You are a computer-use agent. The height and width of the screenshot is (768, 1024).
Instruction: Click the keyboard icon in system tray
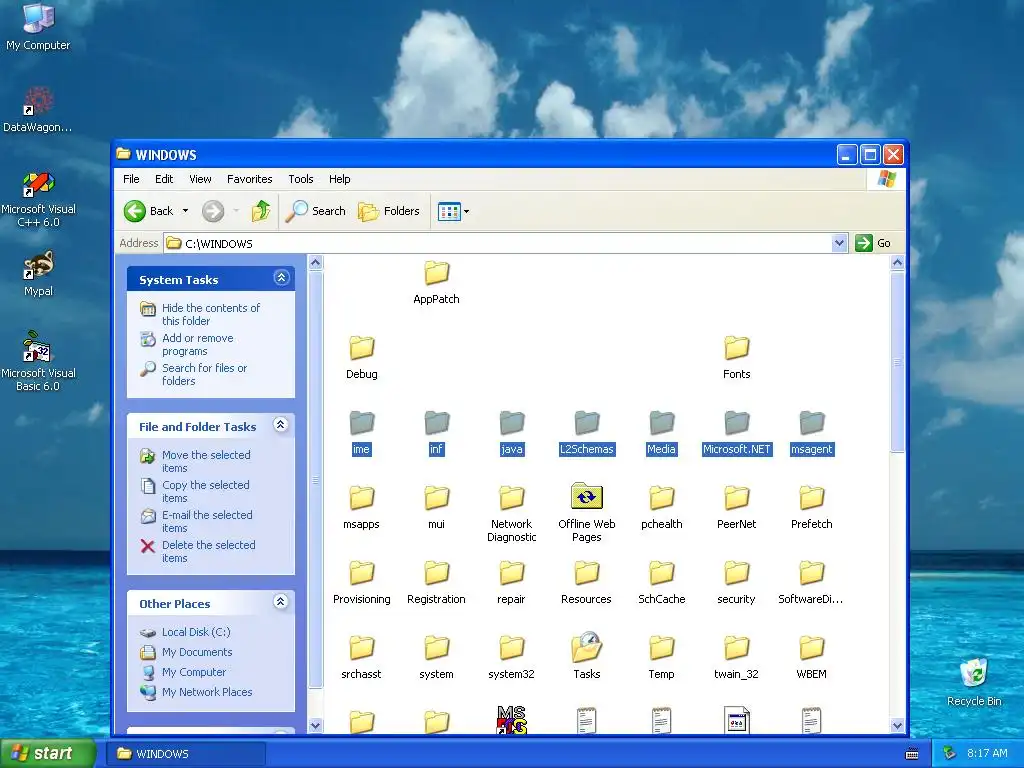click(912, 754)
